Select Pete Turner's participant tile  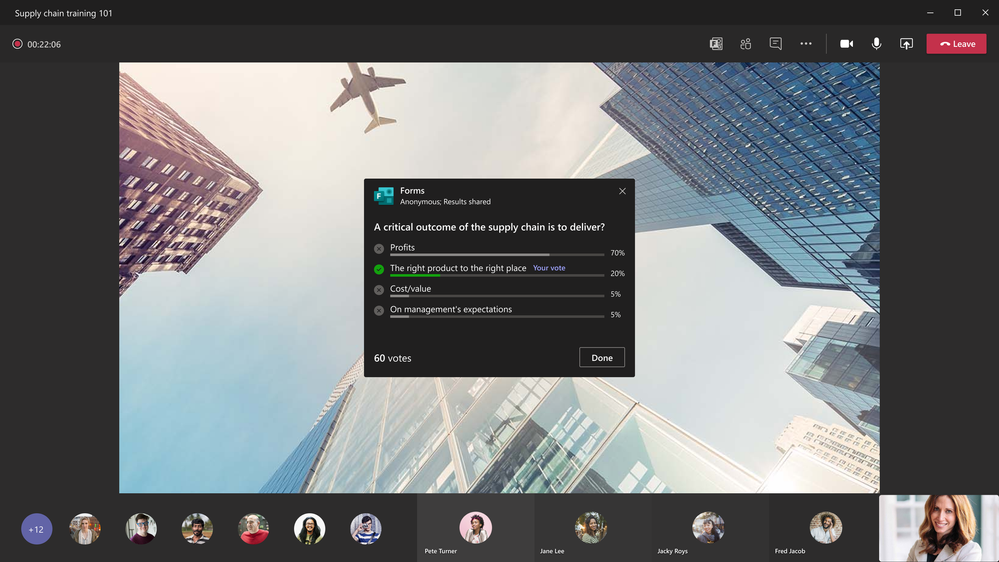[475, 528]
